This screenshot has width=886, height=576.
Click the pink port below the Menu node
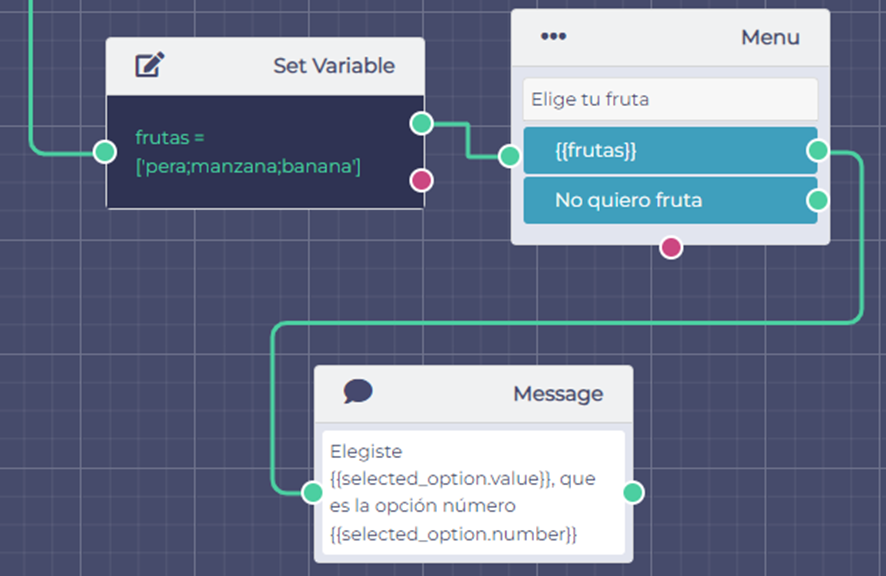coord(671,247)
